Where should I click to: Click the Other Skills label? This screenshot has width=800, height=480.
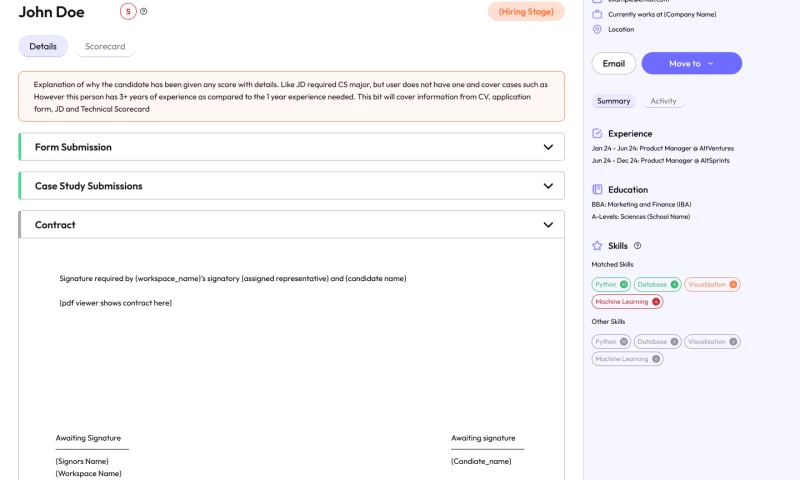[608, 321]
